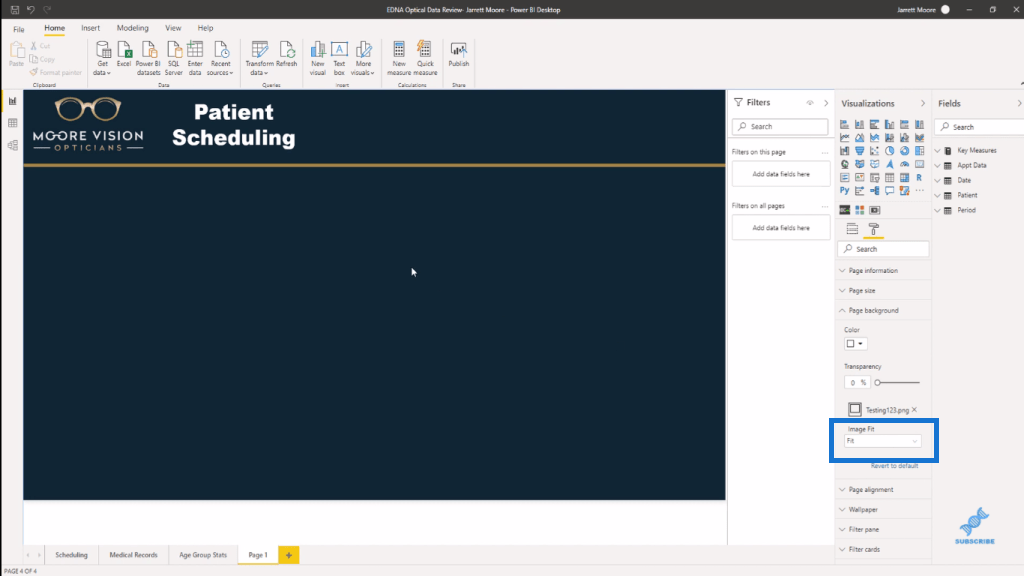Open Transform data

259,58
